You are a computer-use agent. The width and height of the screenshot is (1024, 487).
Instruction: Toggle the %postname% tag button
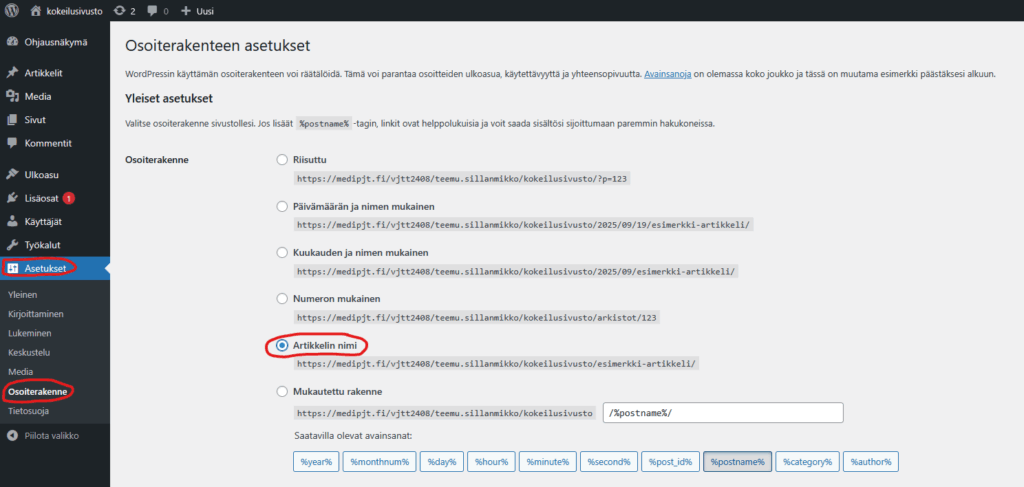[738, 462]
